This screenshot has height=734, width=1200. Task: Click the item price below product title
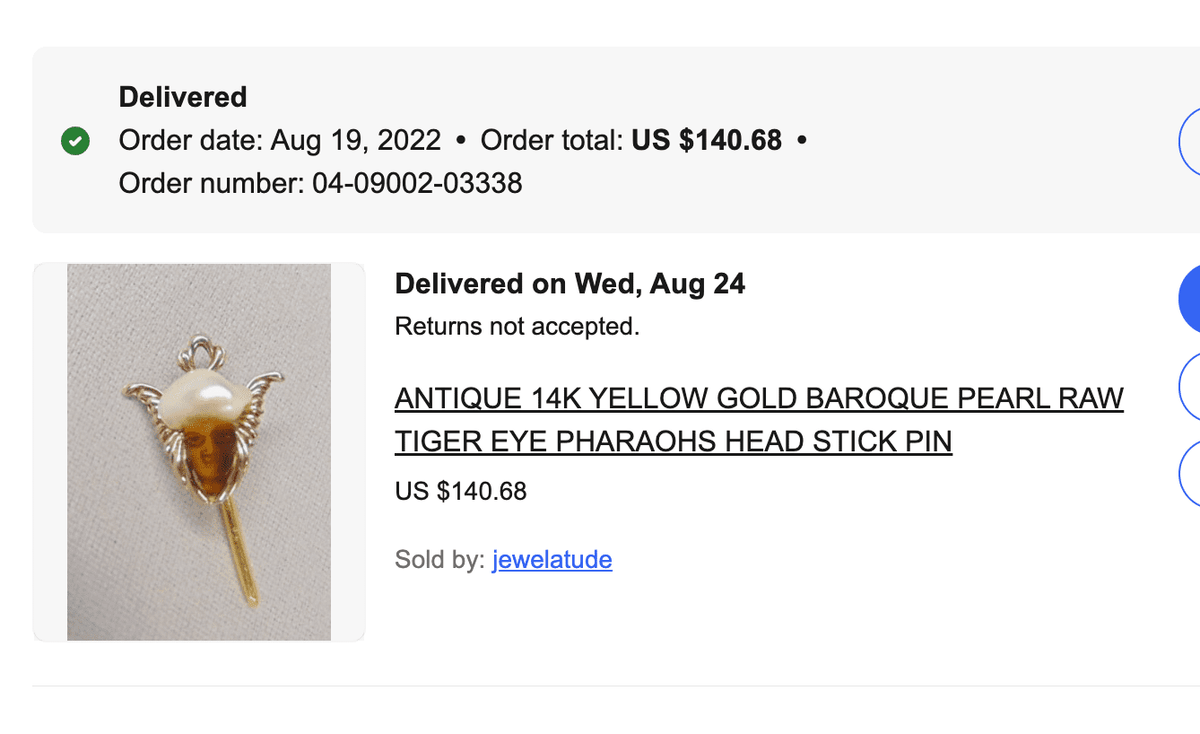(461, 491)
